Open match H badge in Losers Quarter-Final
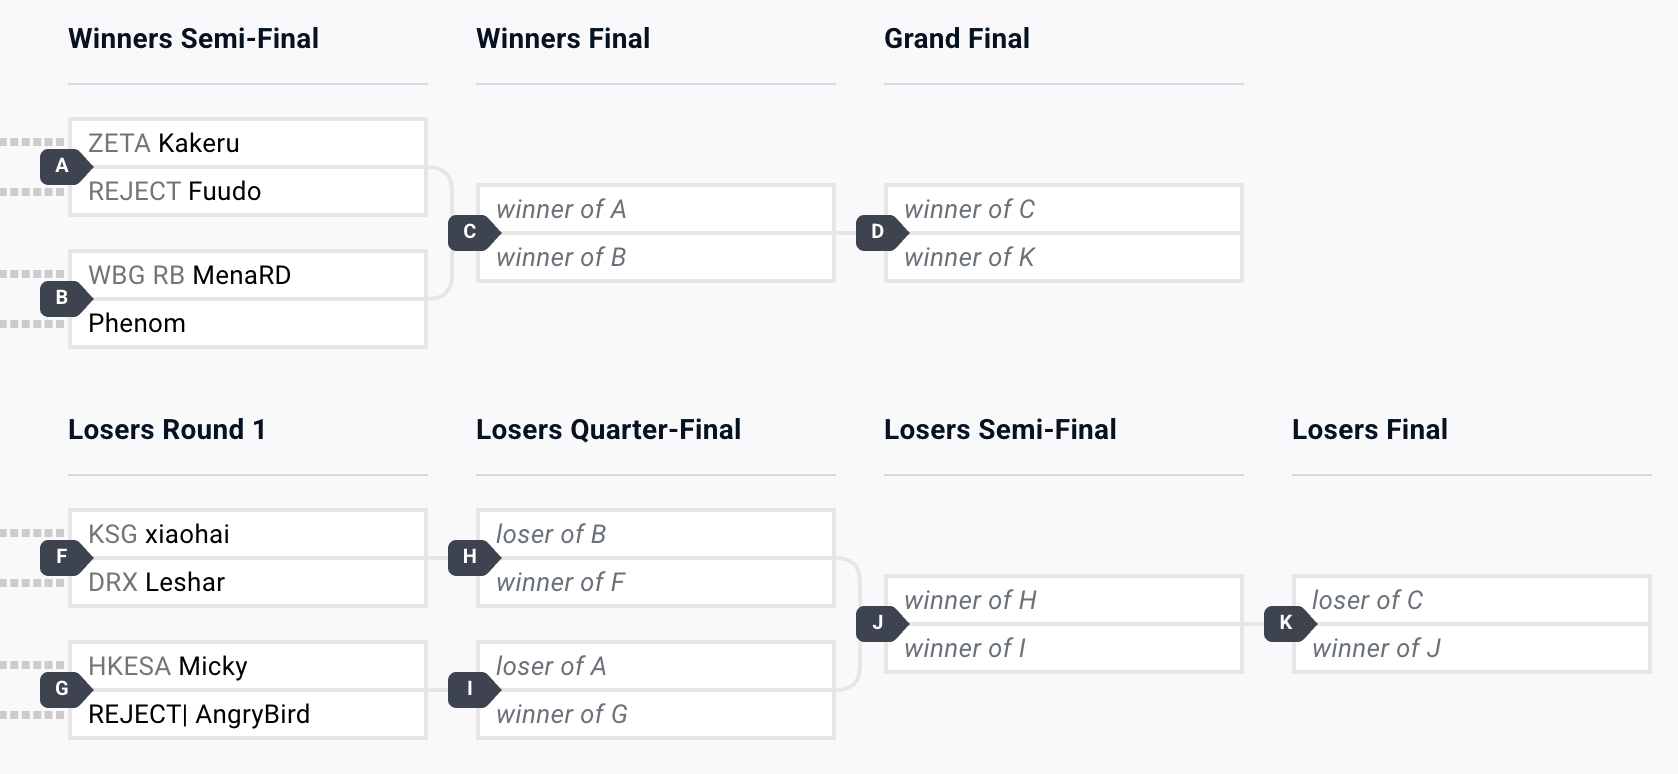This screenshot has width=1678, height=774. 471,557
